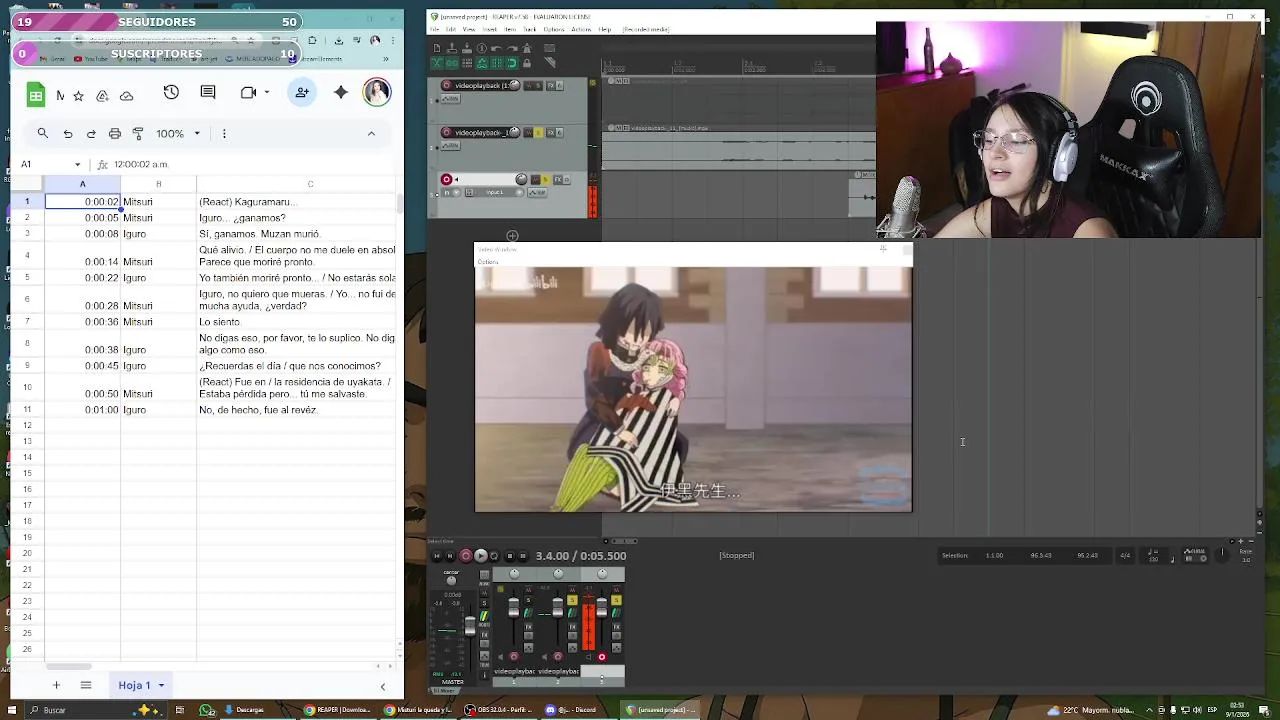Image resolution: width=1280 pixels, height=720 pixels.
Task: Toggle REAPER snap magnet button
Action: tap(512, 63)
